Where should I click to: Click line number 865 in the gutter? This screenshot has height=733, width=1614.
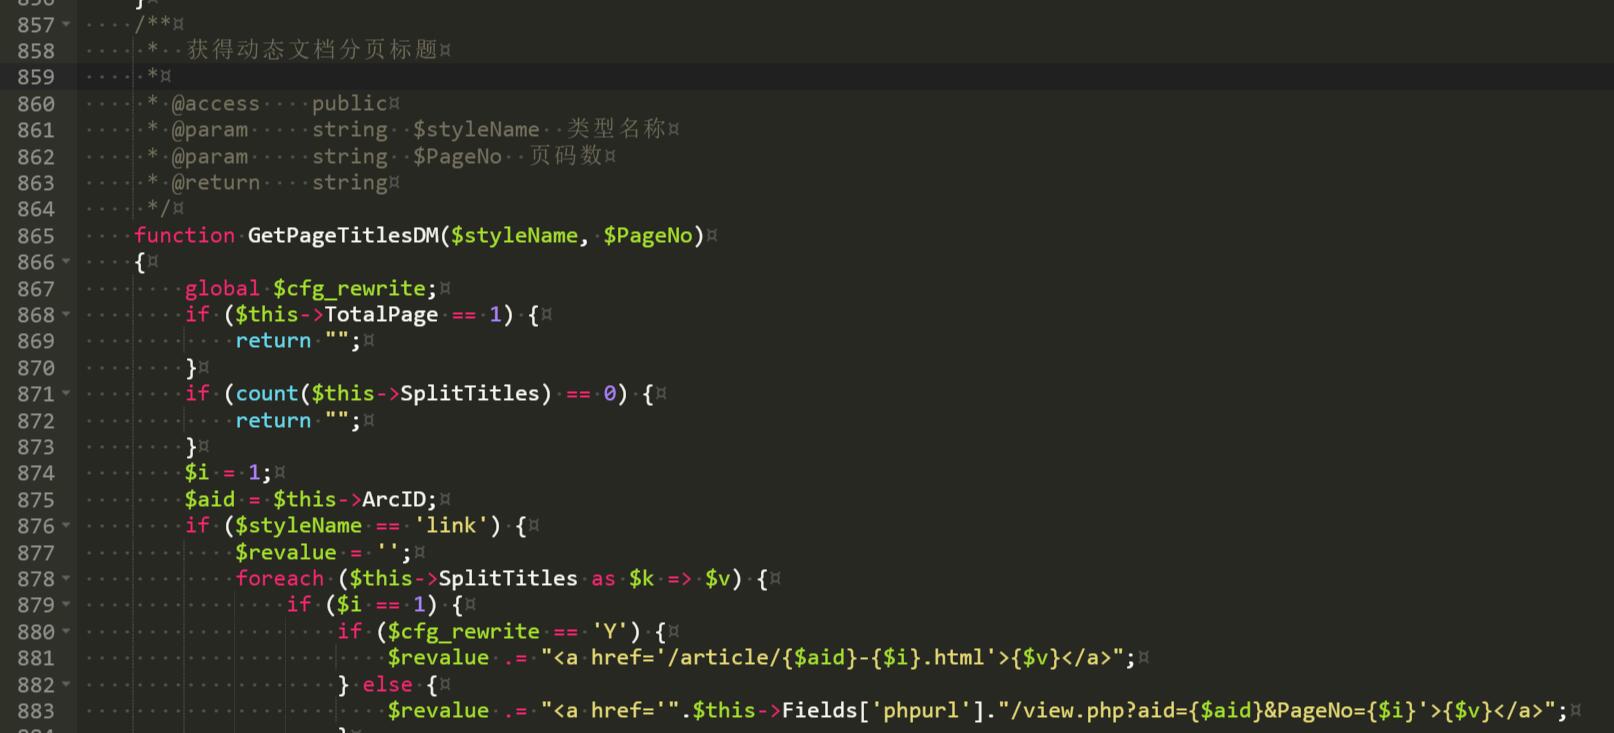pos(36,236)
